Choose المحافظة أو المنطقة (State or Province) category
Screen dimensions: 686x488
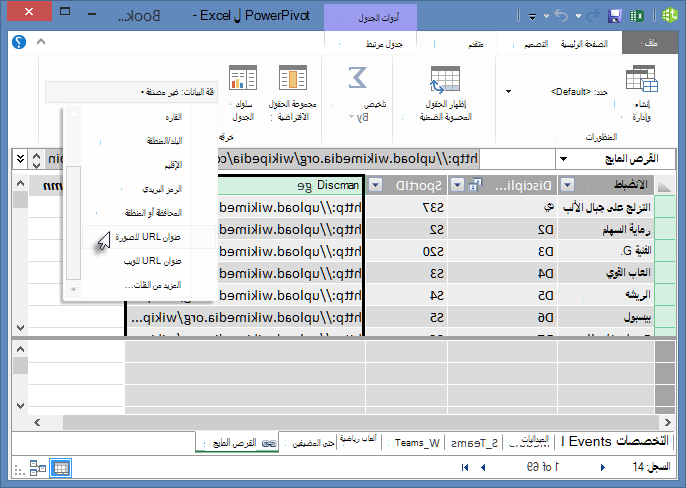pos(149,213)
